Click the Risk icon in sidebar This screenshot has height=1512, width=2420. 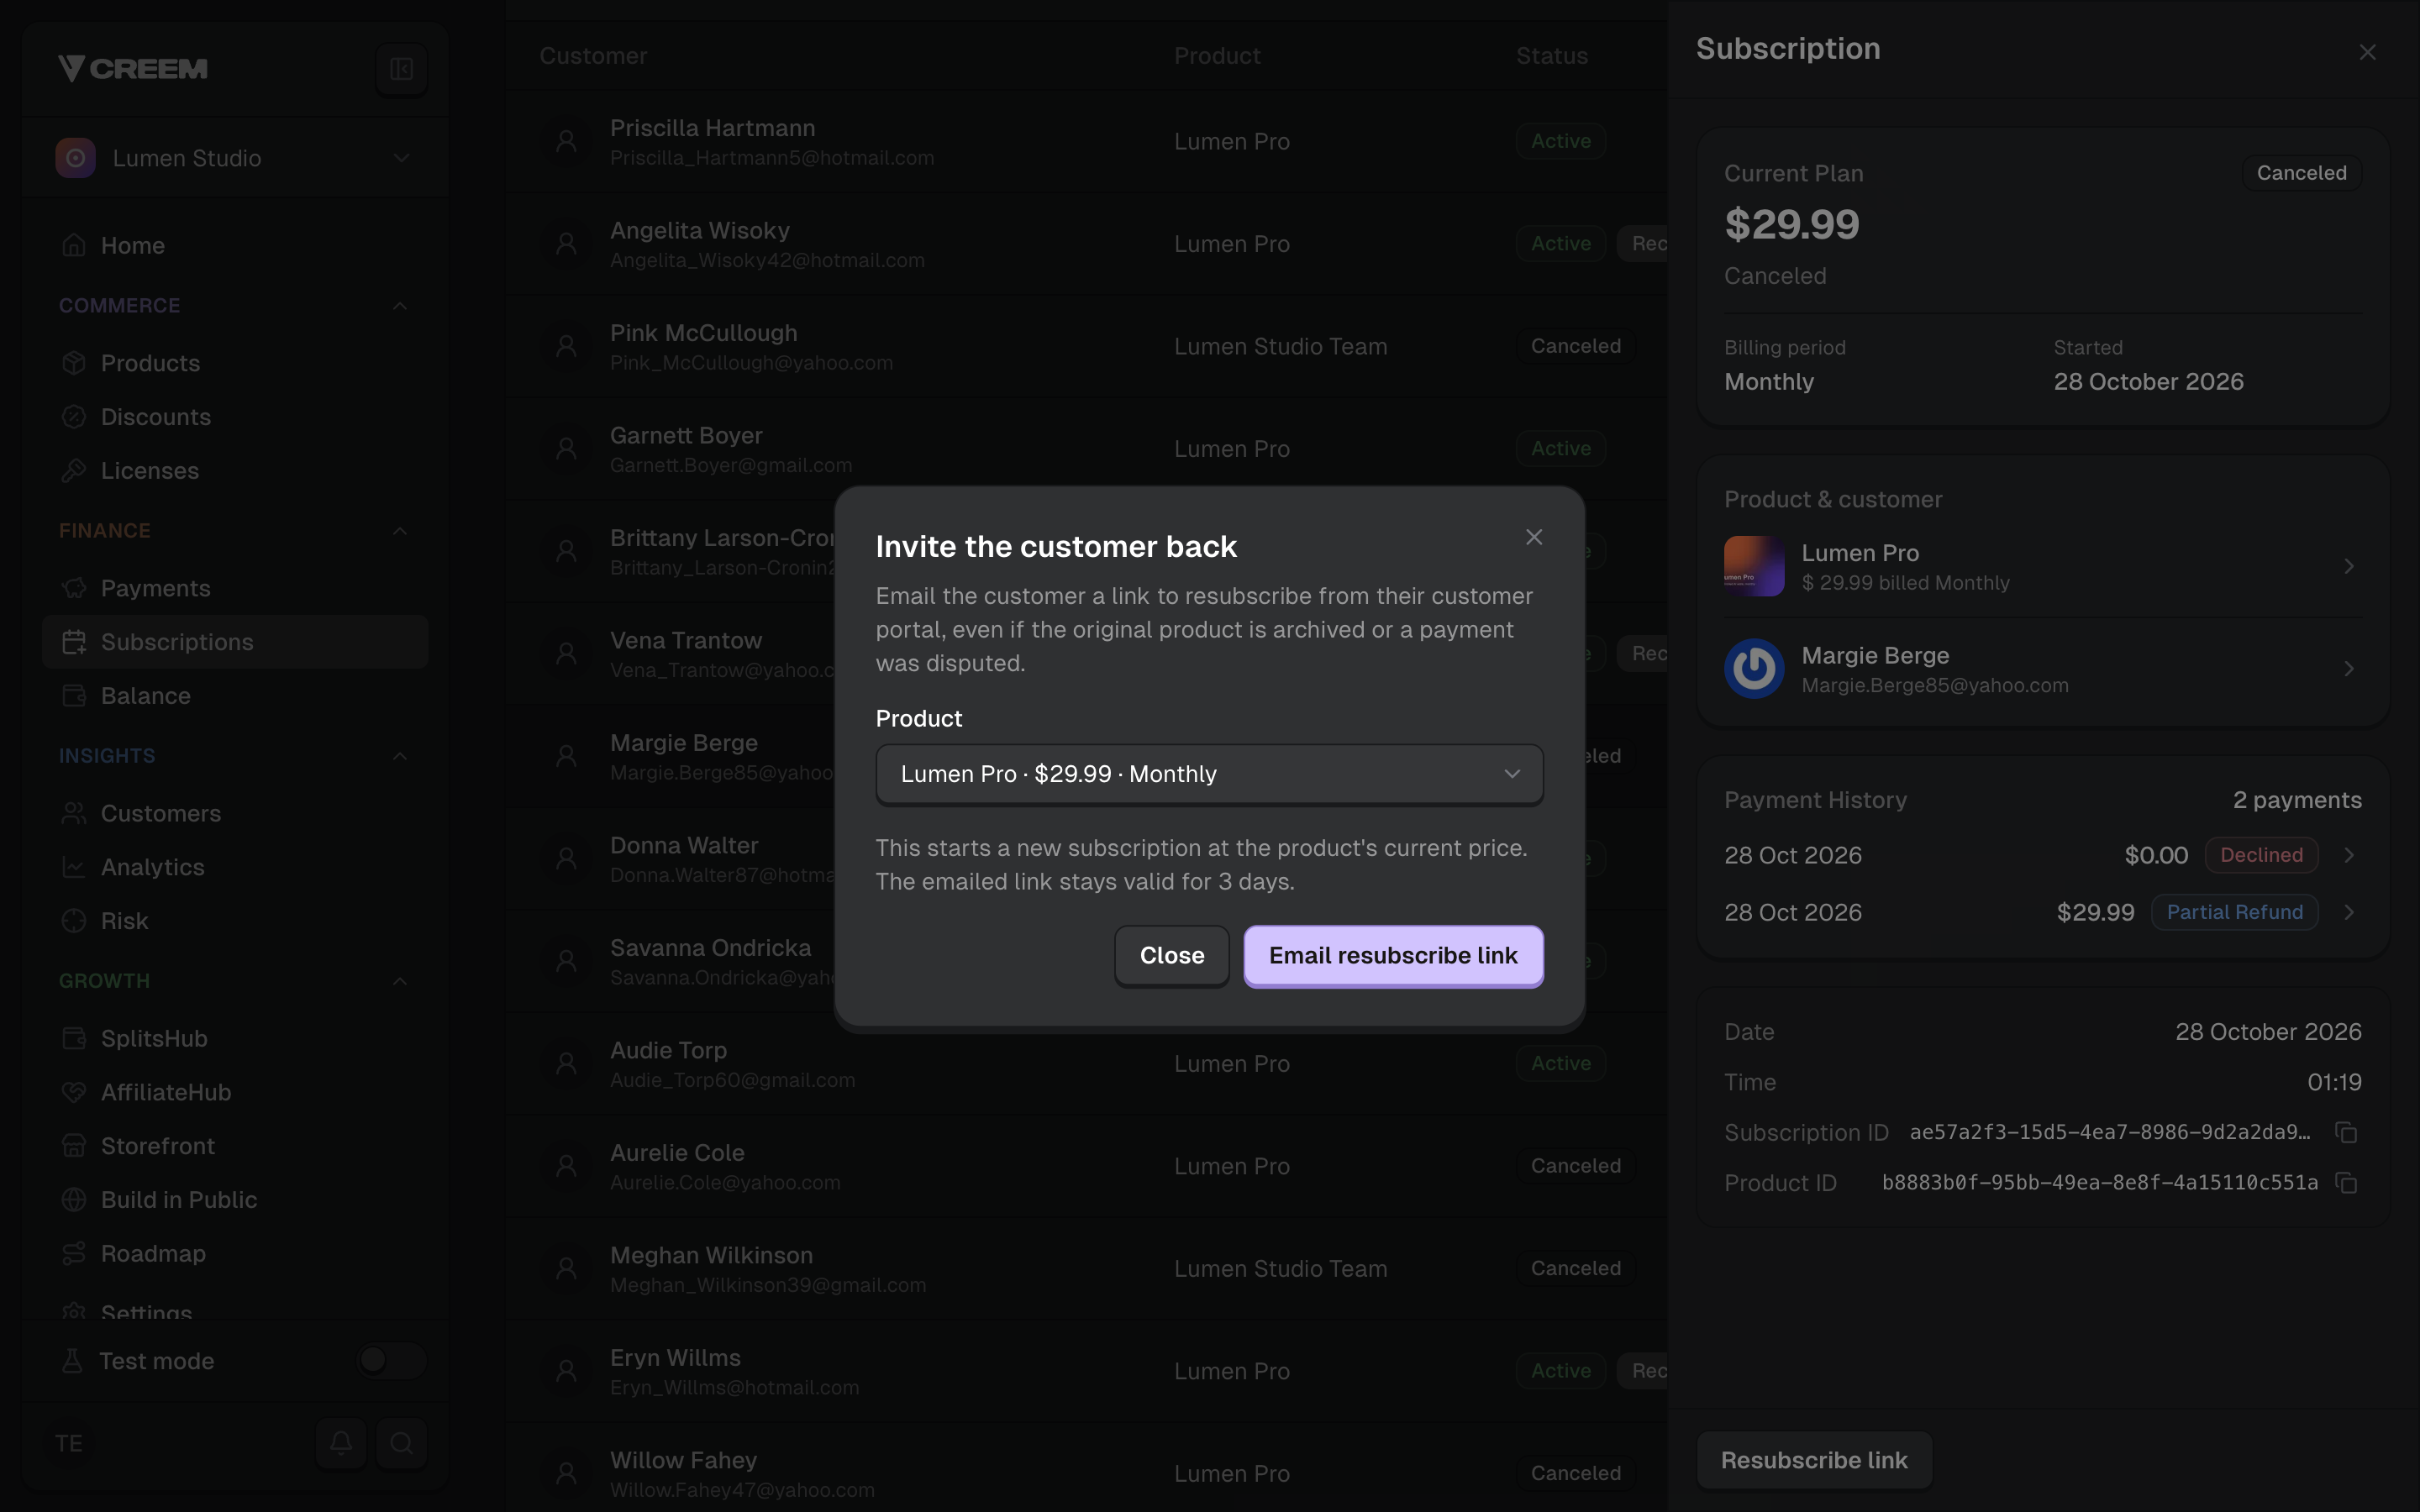pyautogui.click(x=74, y=921)
